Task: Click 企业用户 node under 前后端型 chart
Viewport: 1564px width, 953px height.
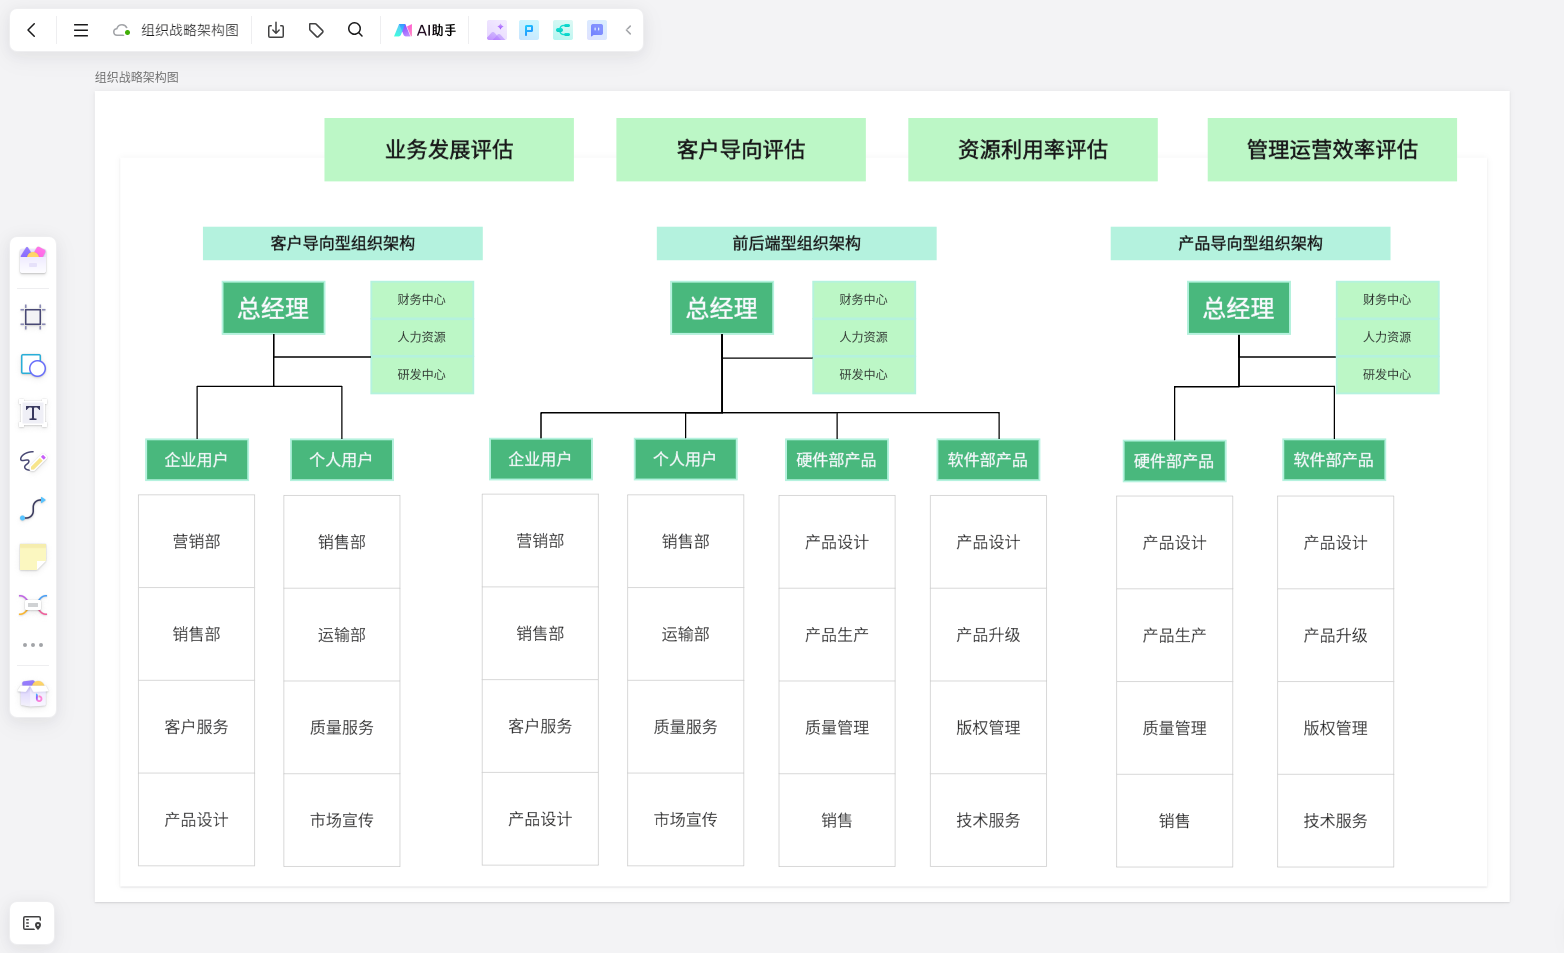Action: click(541, 459)
